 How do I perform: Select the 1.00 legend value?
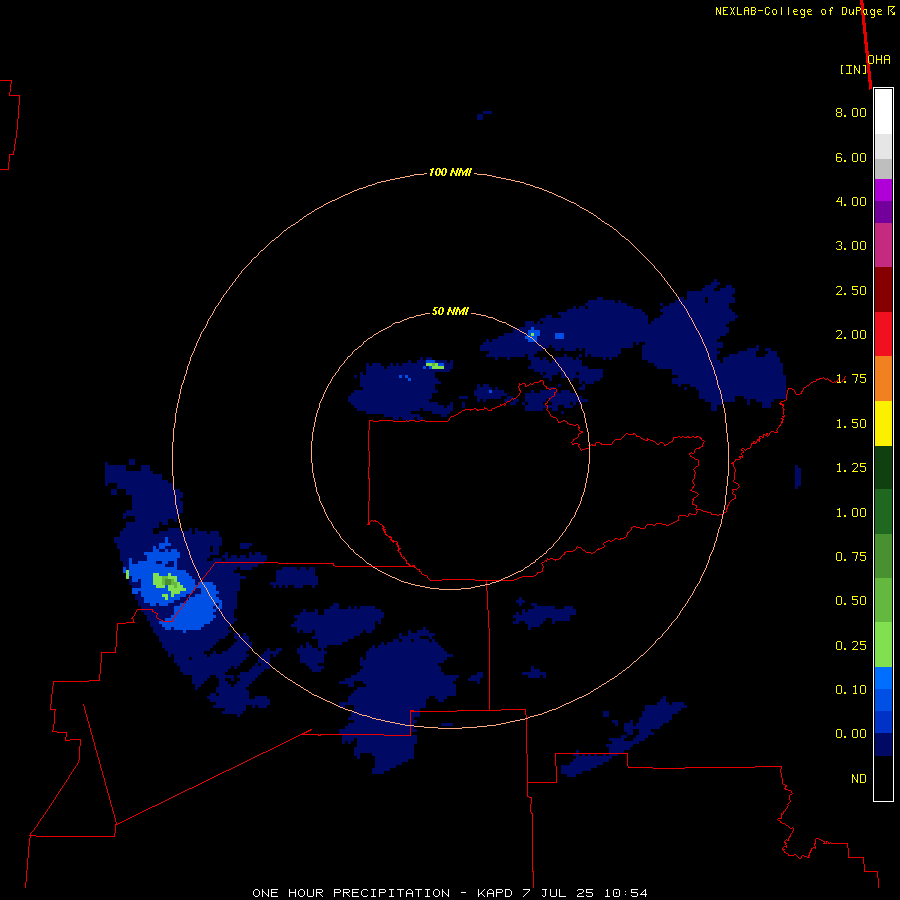click(x=851, y=513)
